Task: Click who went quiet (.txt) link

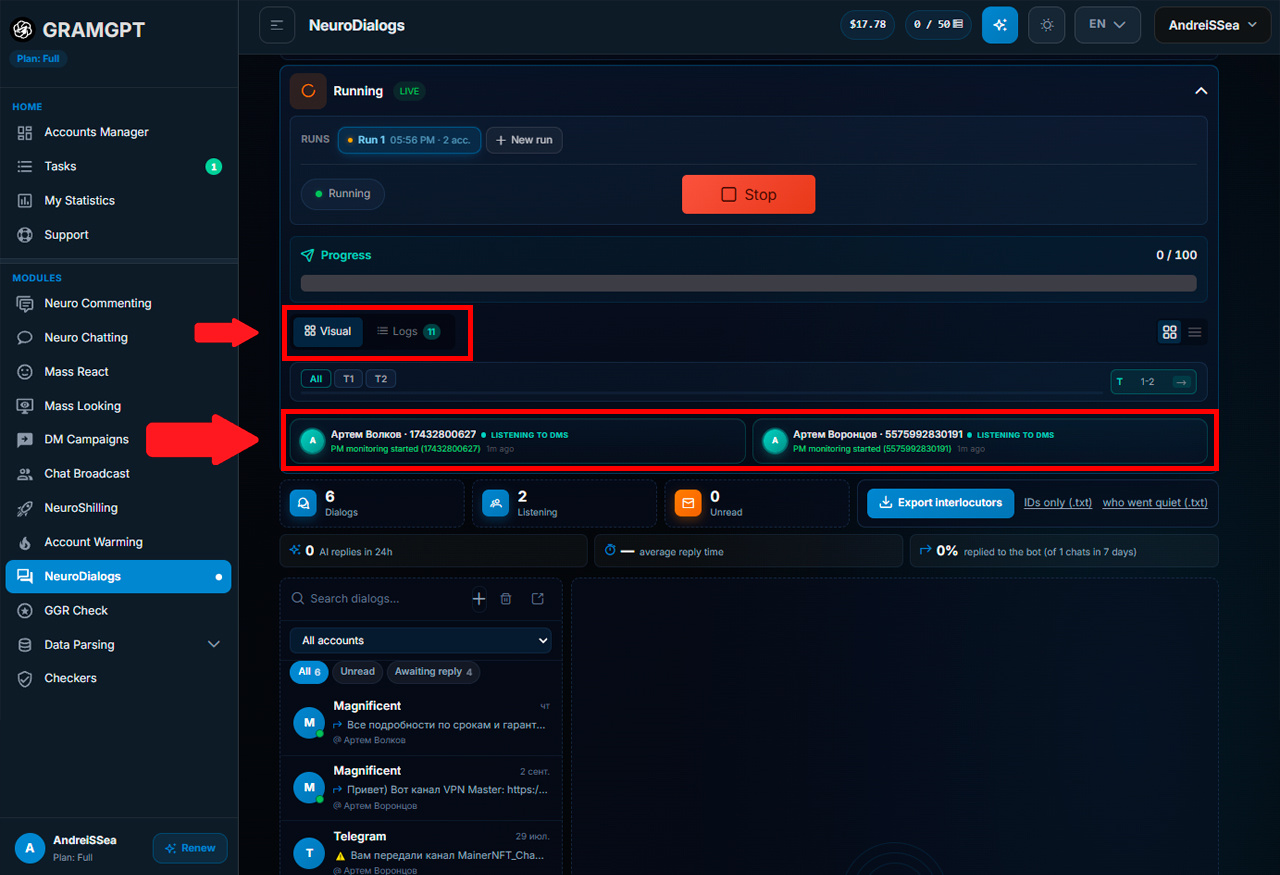Action: tap(1155, 503)
